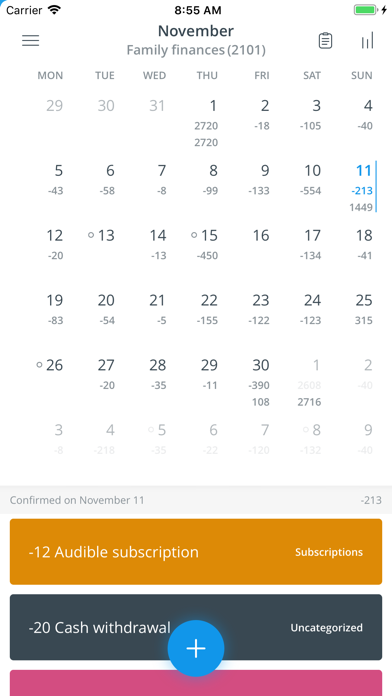Screen dimensions: 392x696
Task: Select November 25 showing 315
Action: pos(364,309)
